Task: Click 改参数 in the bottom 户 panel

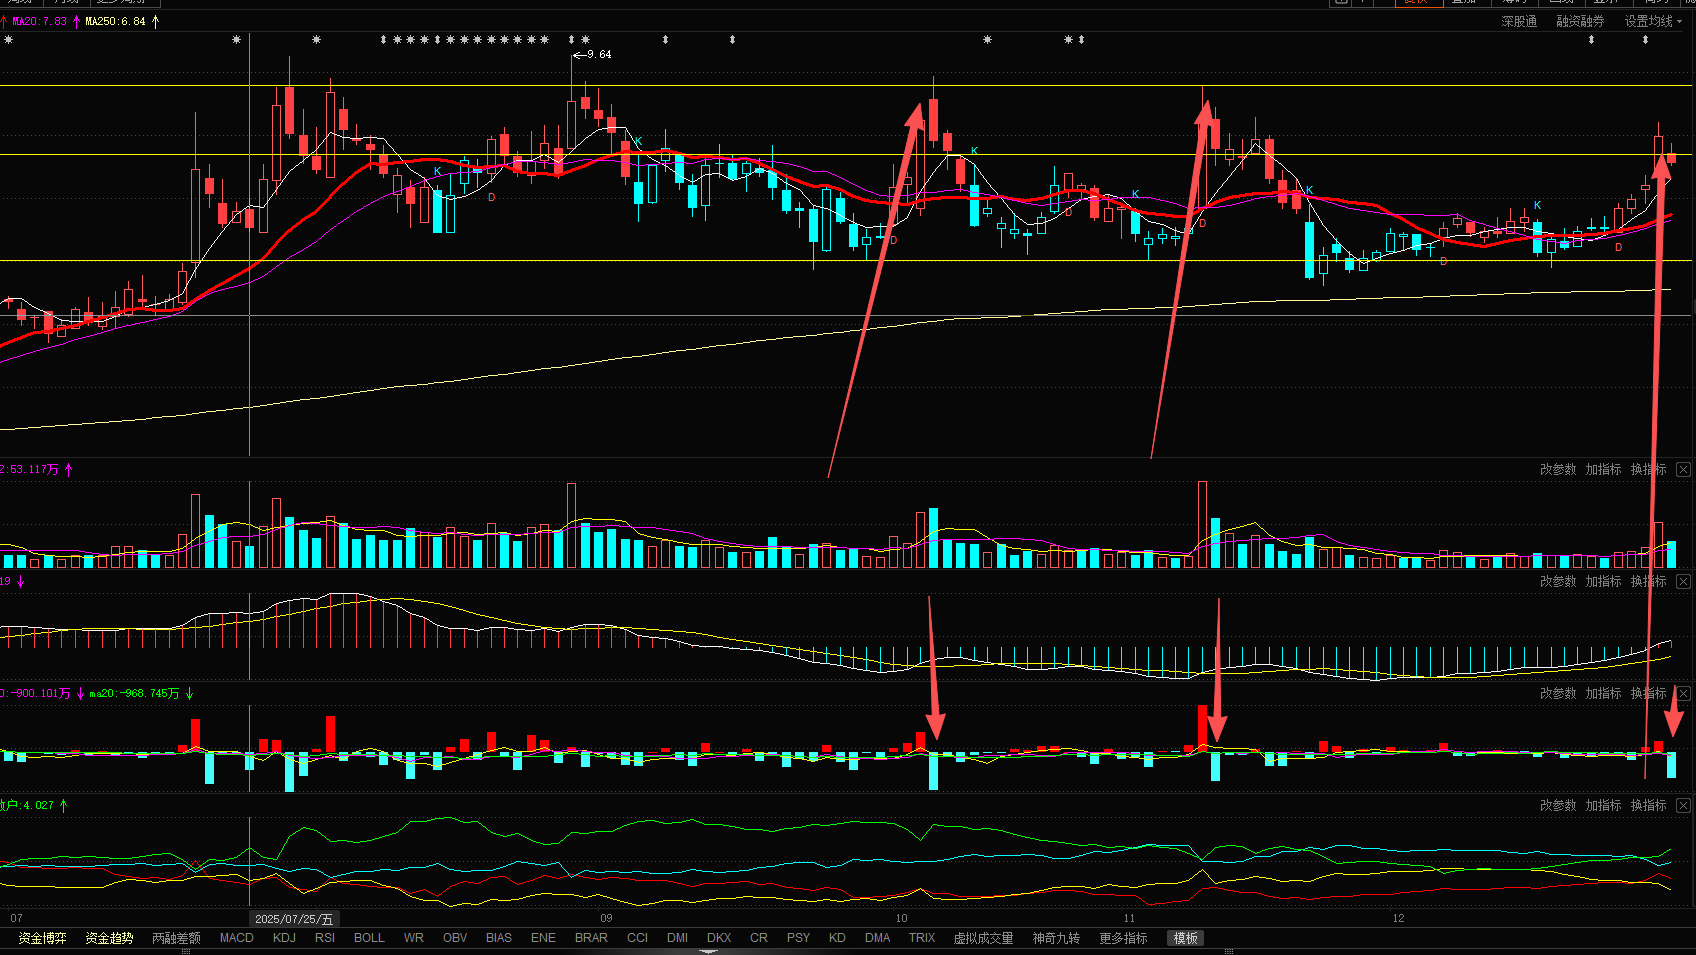Action: (1557, 805)
